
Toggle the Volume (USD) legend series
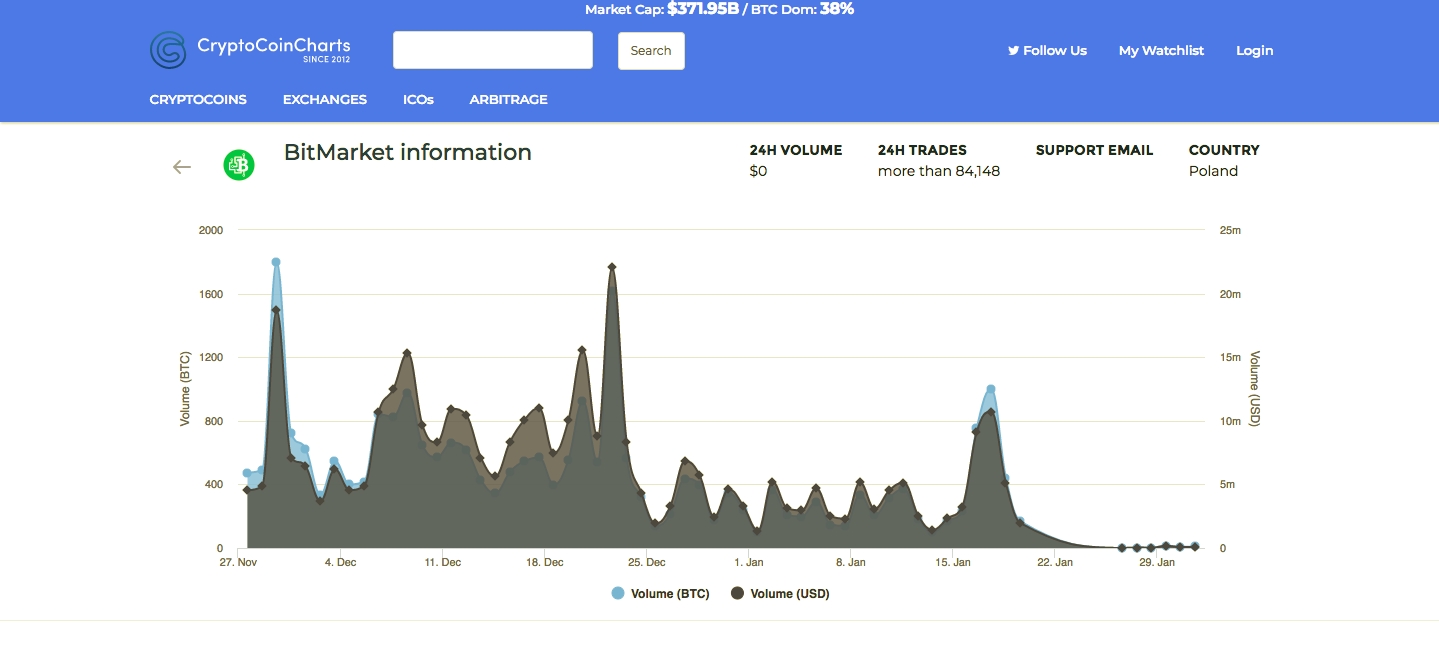(780, 594)
